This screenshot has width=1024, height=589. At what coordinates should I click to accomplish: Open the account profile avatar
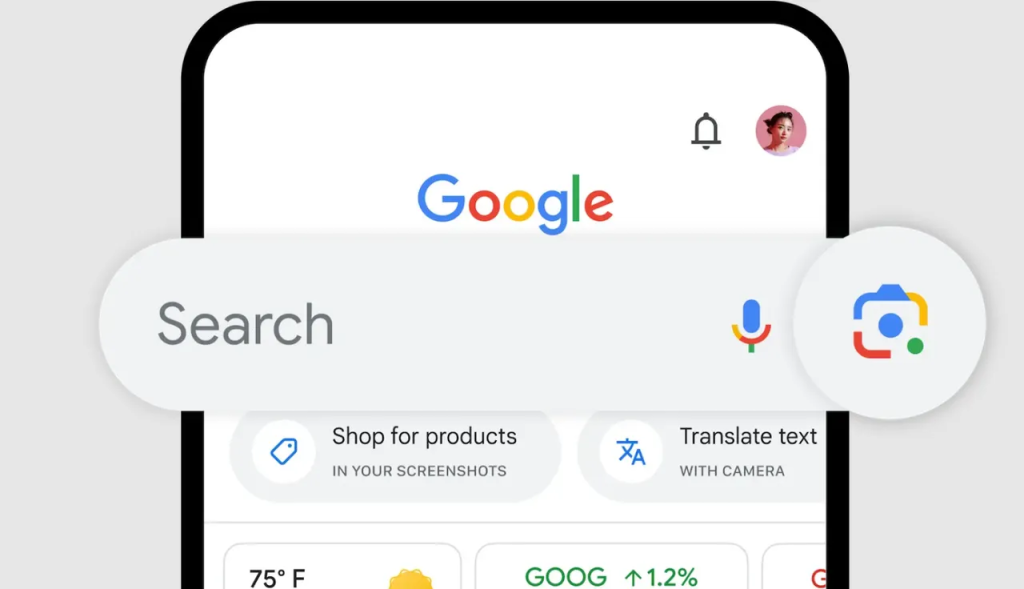[x=780, y=131]
